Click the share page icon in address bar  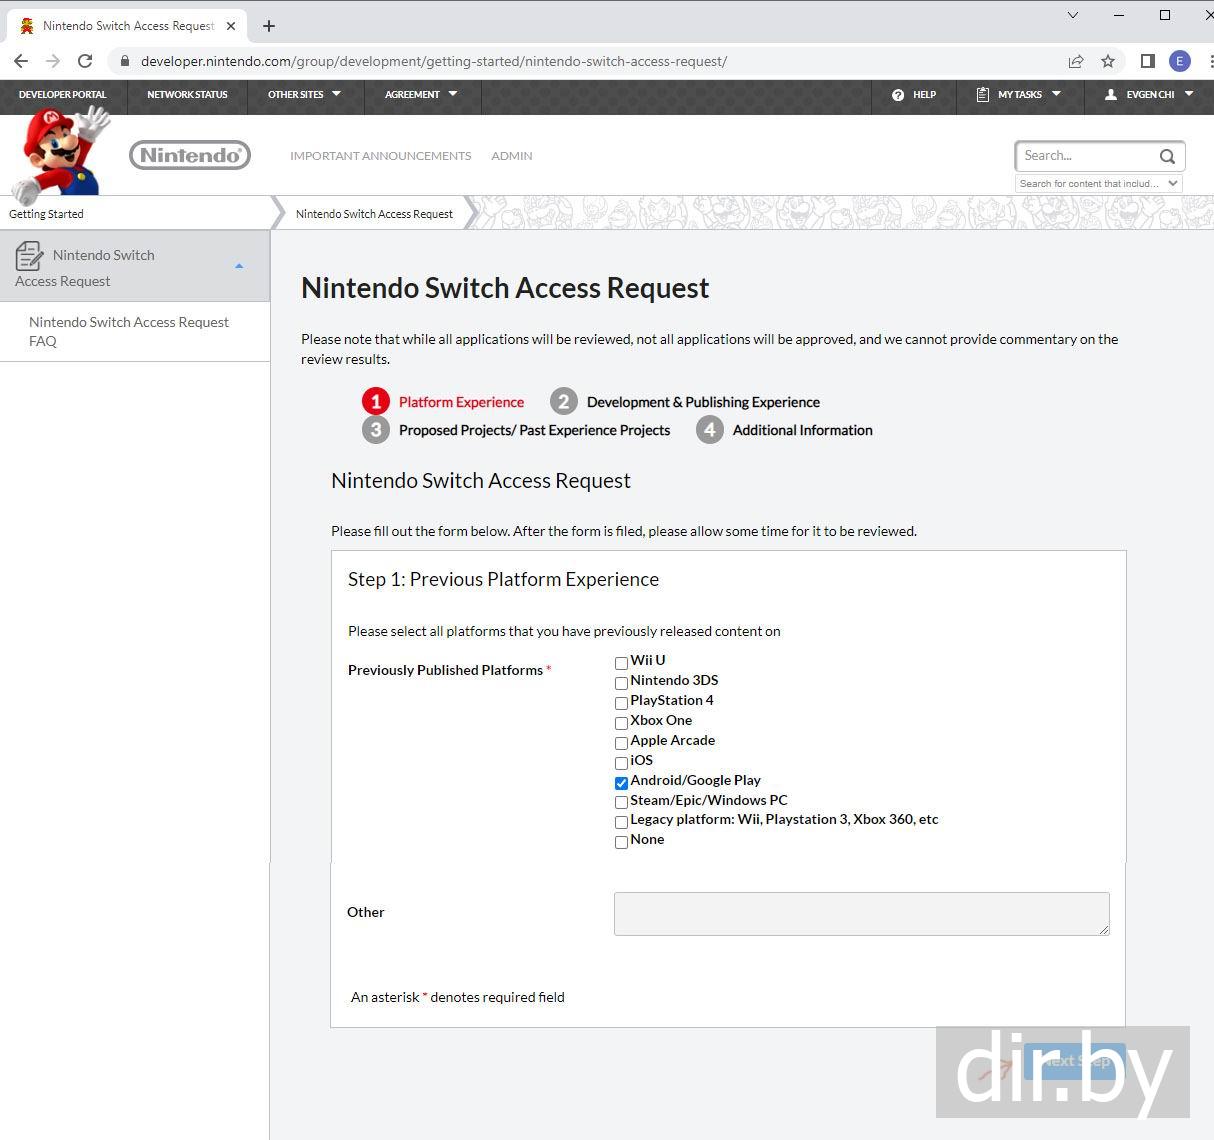point(1076,61)
